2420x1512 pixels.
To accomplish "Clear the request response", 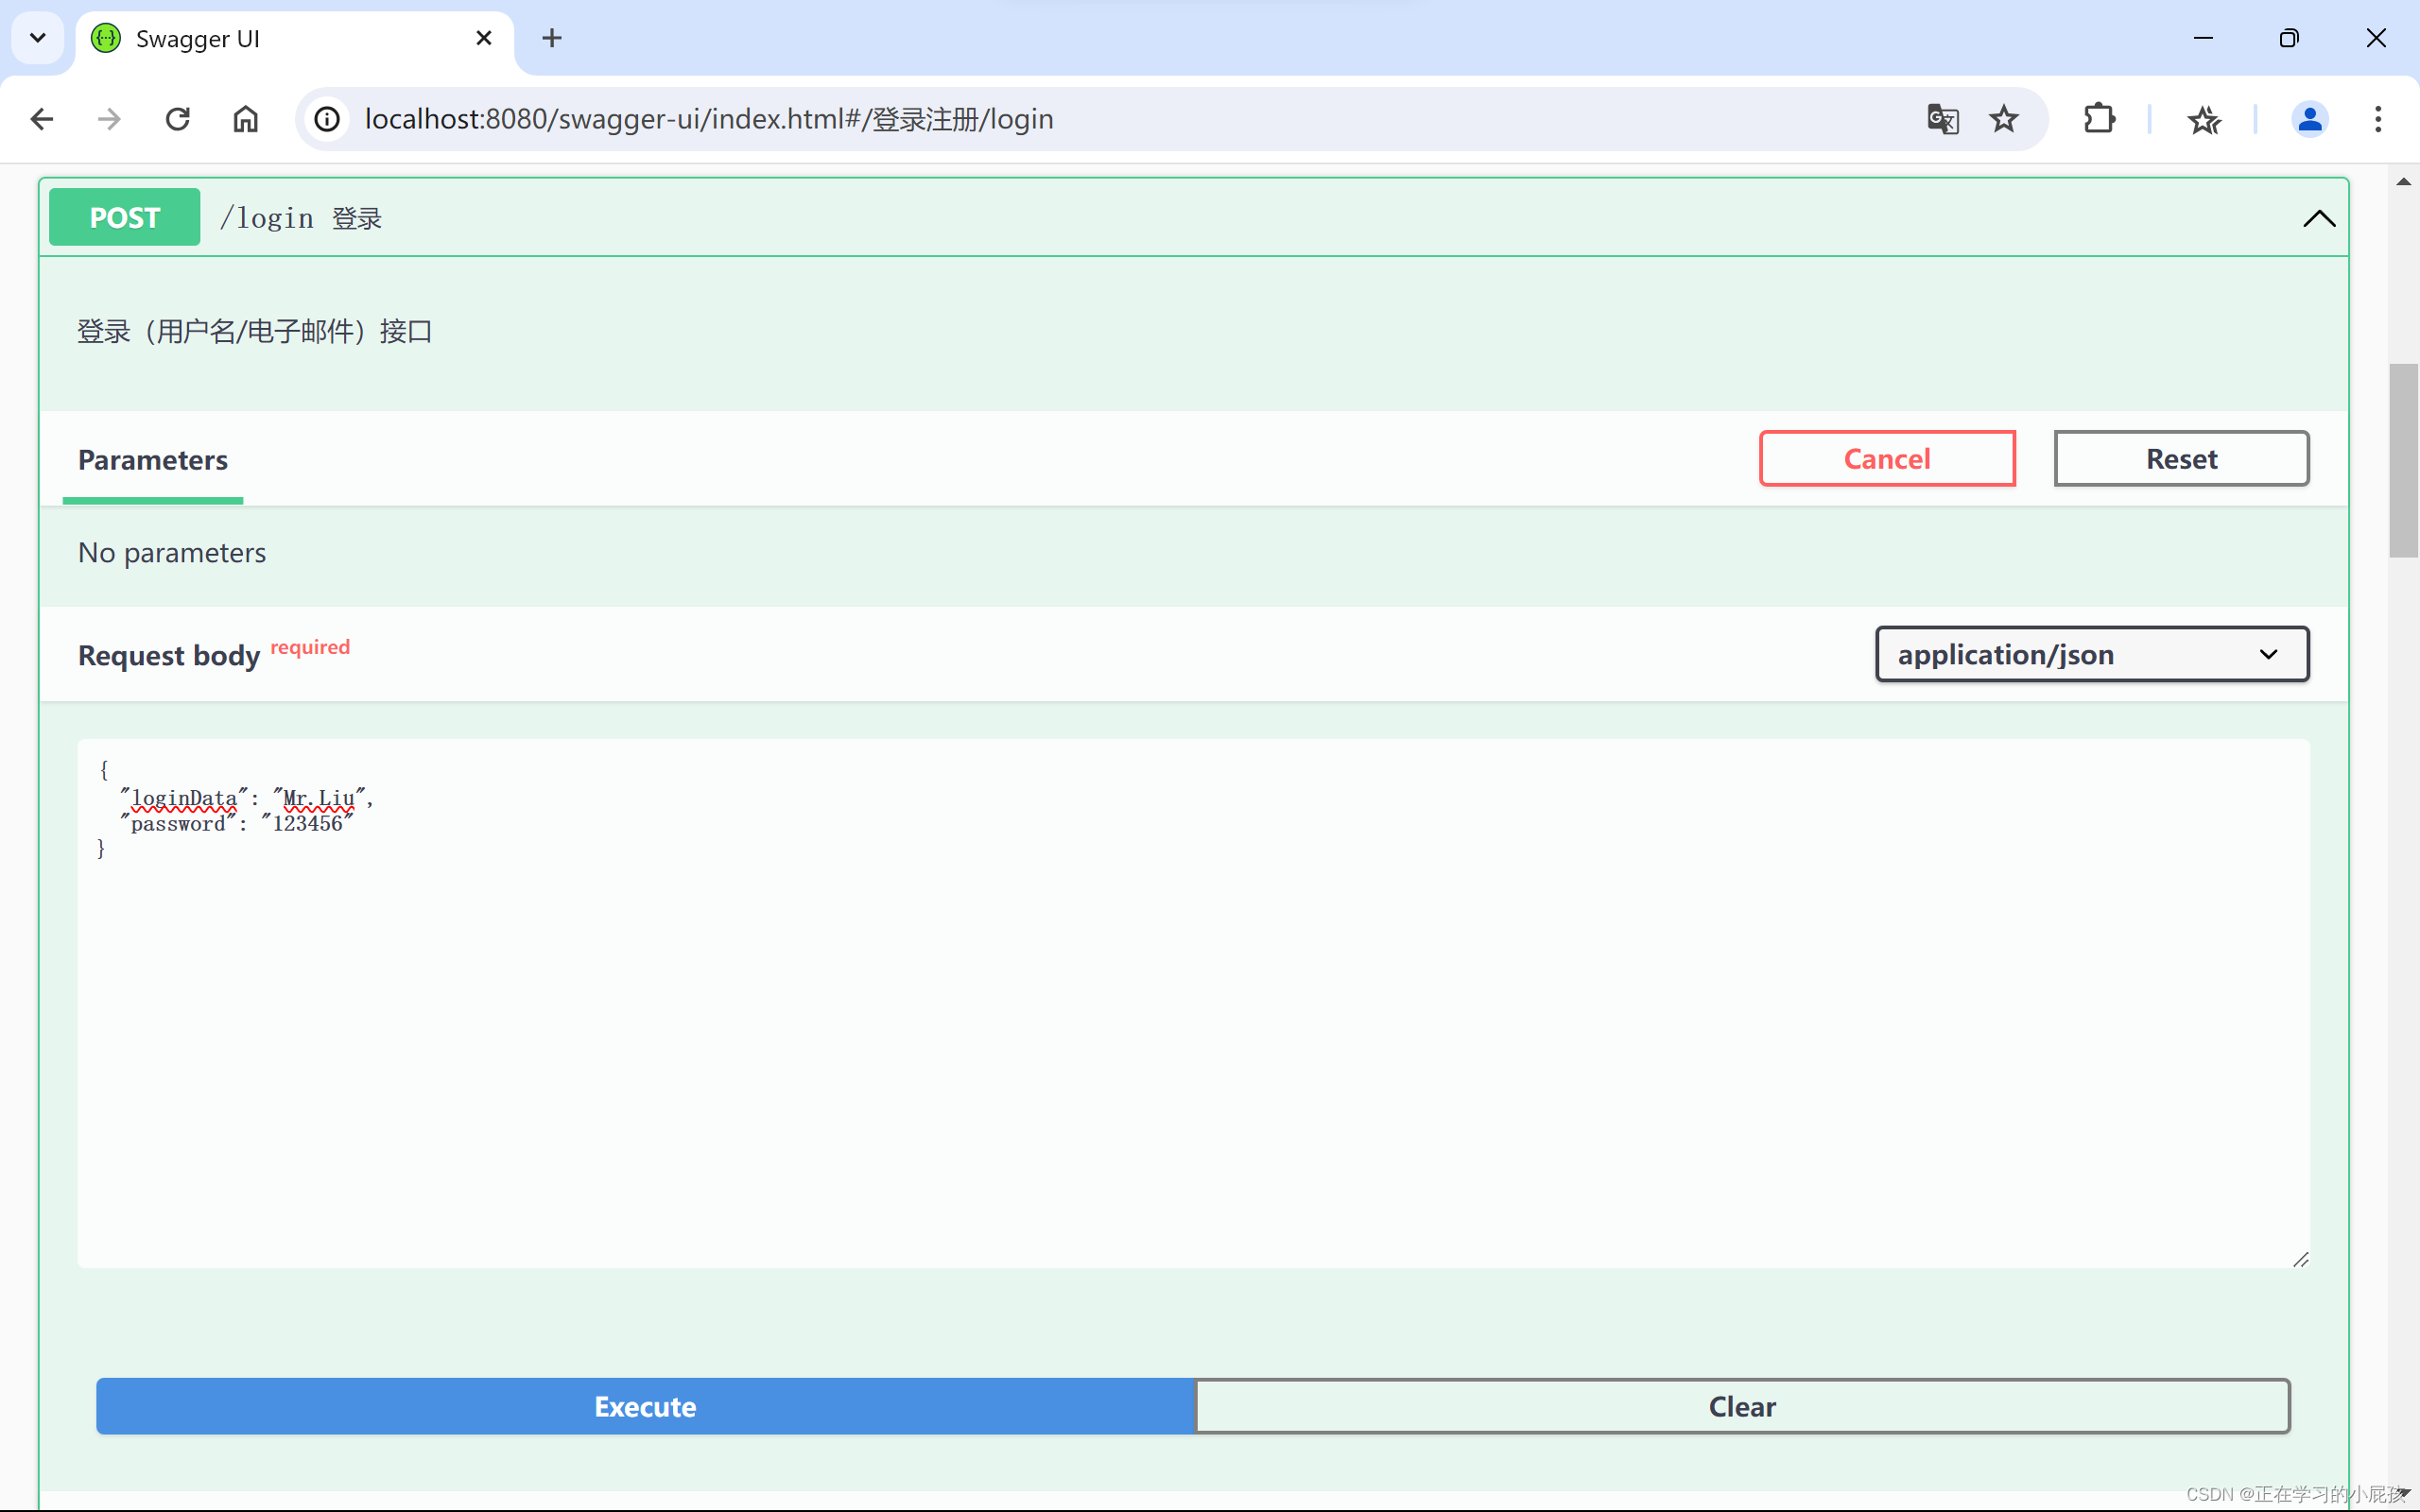I will click(1742, 1406).
